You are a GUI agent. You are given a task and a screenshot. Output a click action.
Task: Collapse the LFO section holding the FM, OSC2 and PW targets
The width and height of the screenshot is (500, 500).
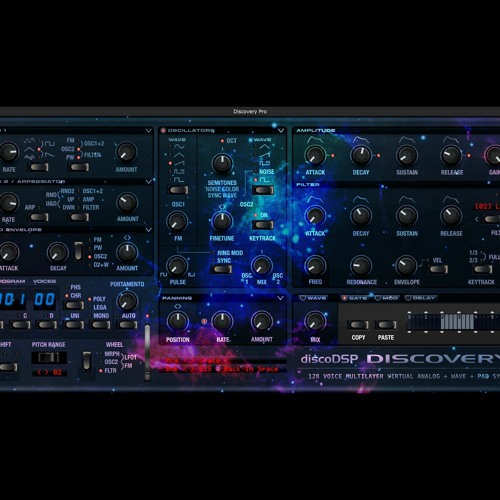149,131
